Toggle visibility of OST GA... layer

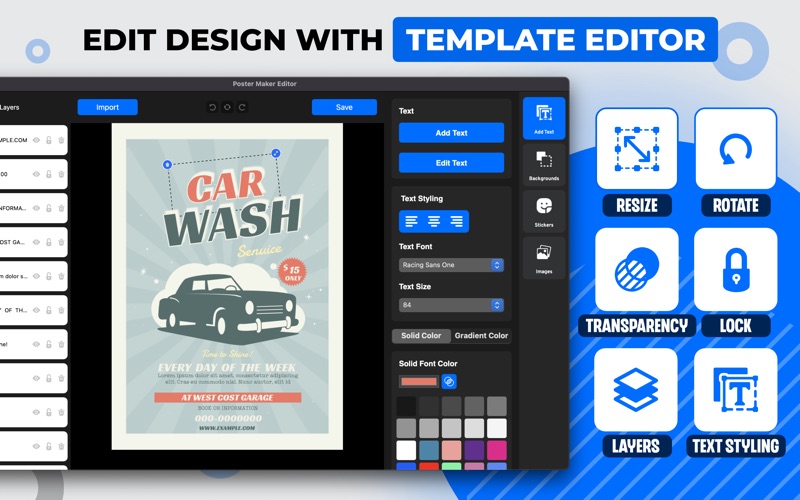36,242
